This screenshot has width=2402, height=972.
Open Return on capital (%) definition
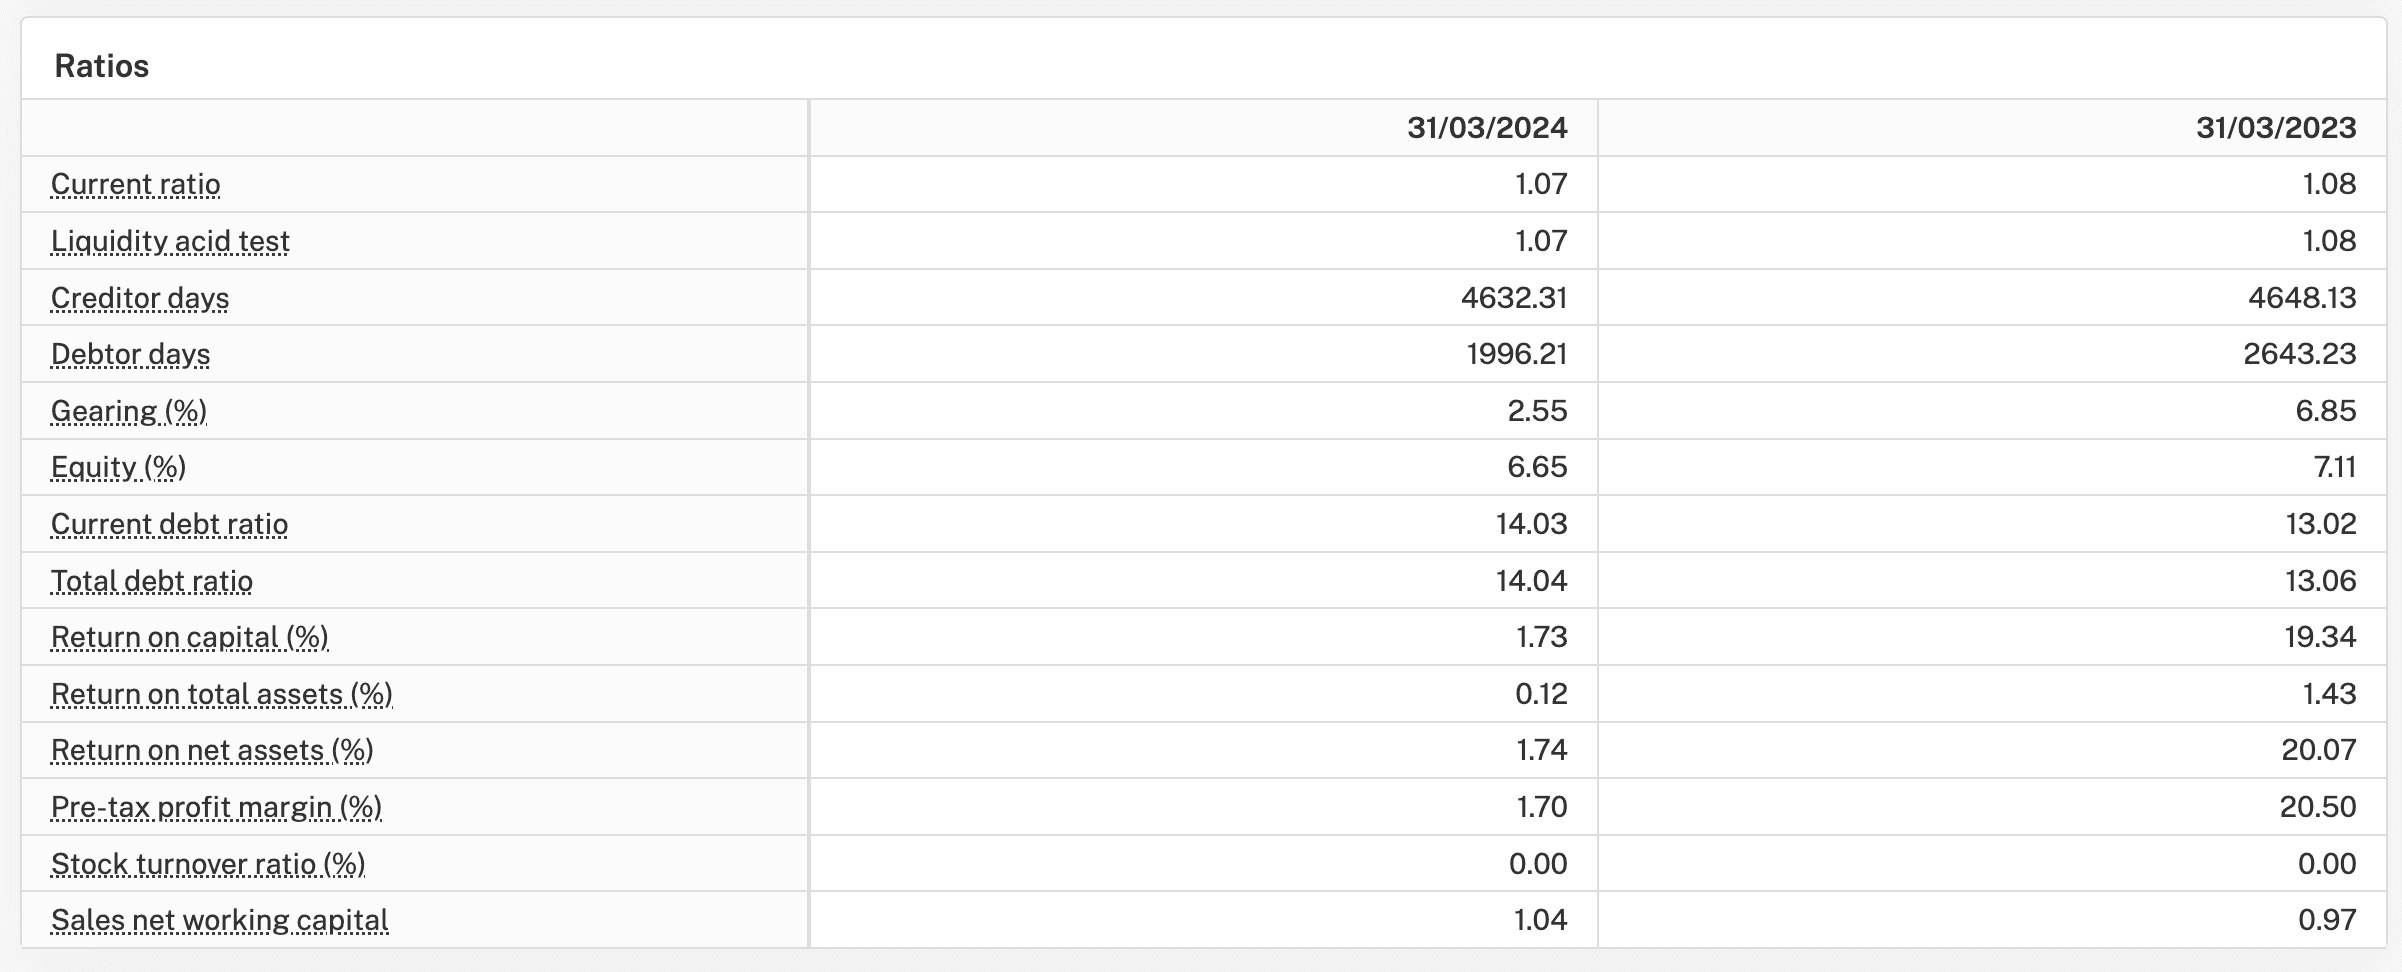[189, 638]
